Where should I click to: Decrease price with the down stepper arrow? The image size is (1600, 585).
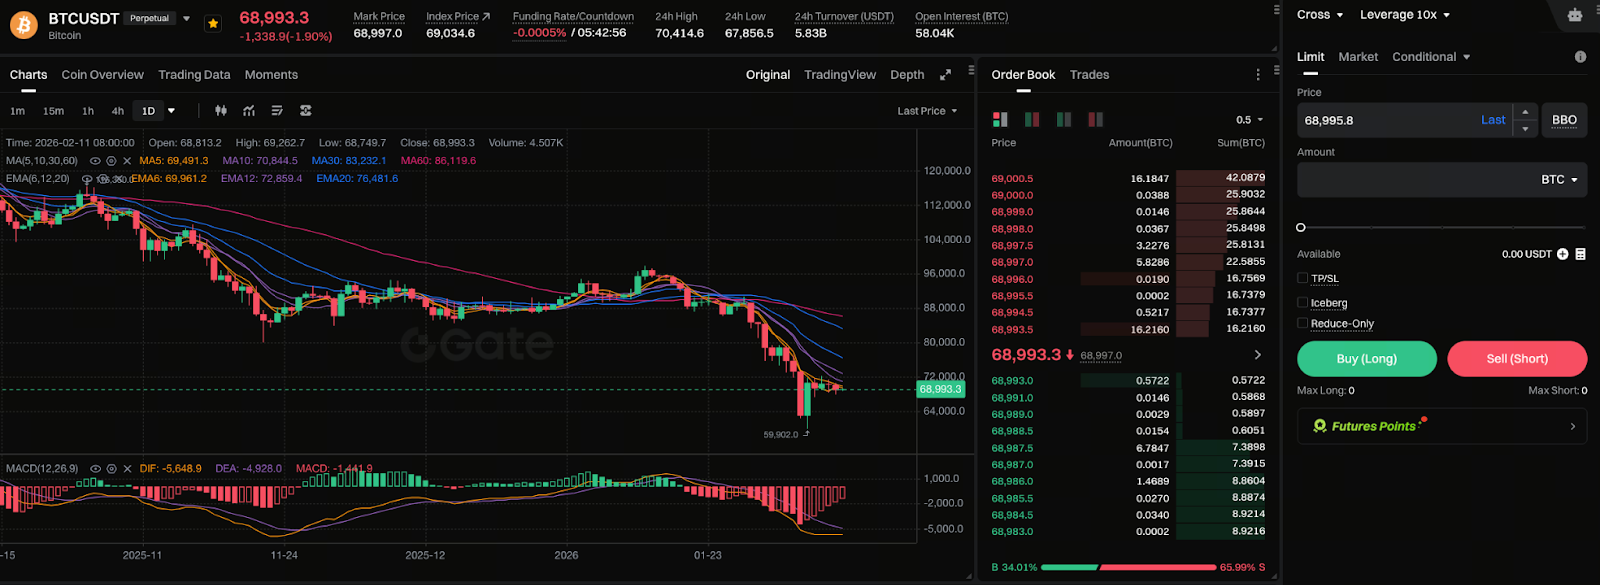click(x=1525, y=129)
